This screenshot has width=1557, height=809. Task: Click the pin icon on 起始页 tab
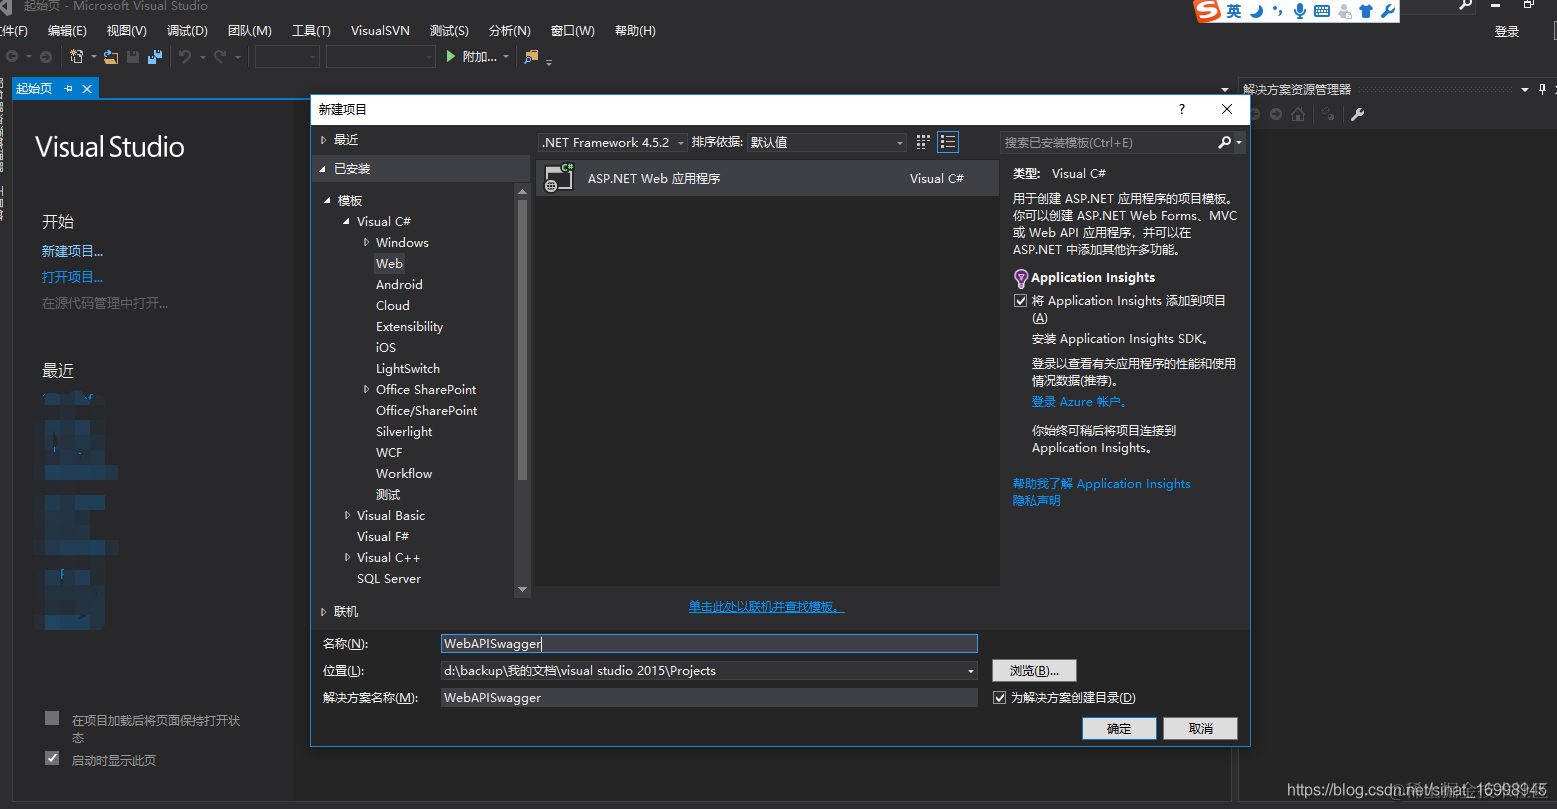(x=68, y=89)
